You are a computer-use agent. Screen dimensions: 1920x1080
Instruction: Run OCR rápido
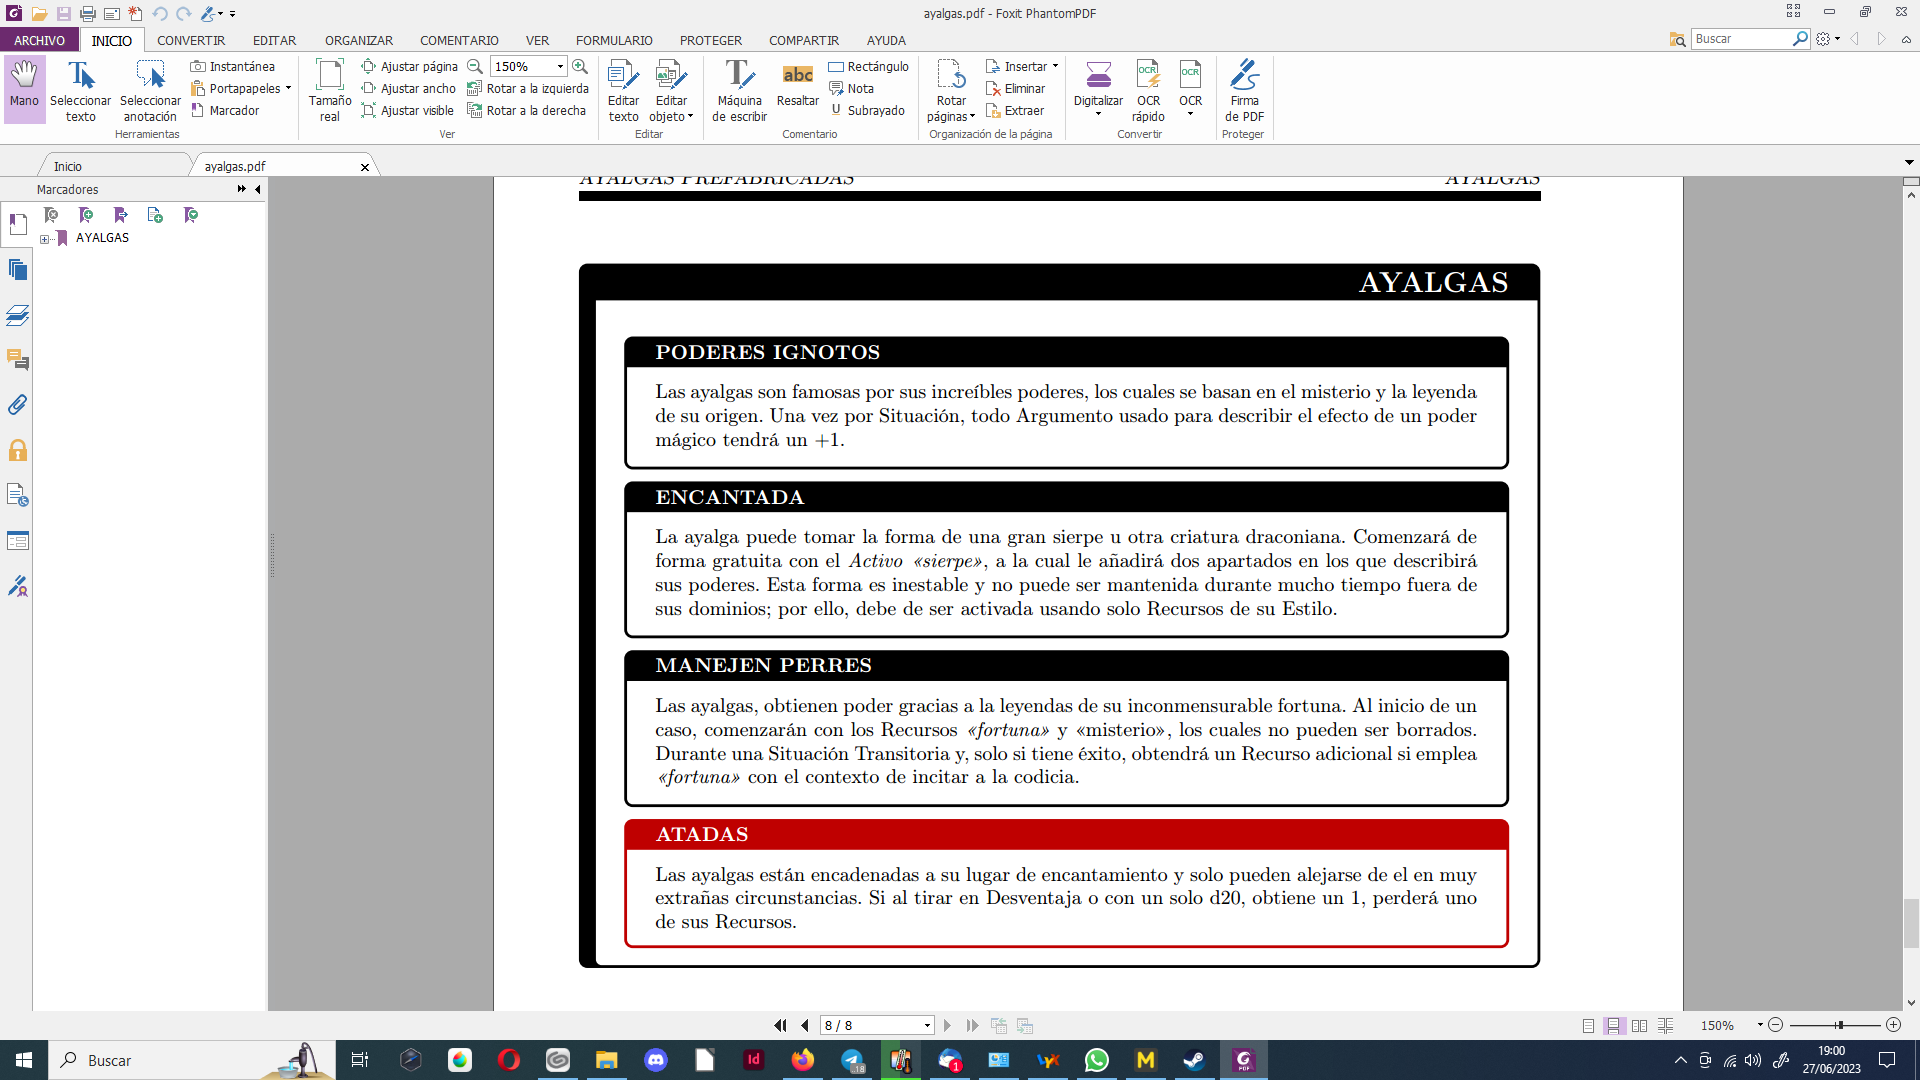pyautogui.click(x=1148, y=89)
